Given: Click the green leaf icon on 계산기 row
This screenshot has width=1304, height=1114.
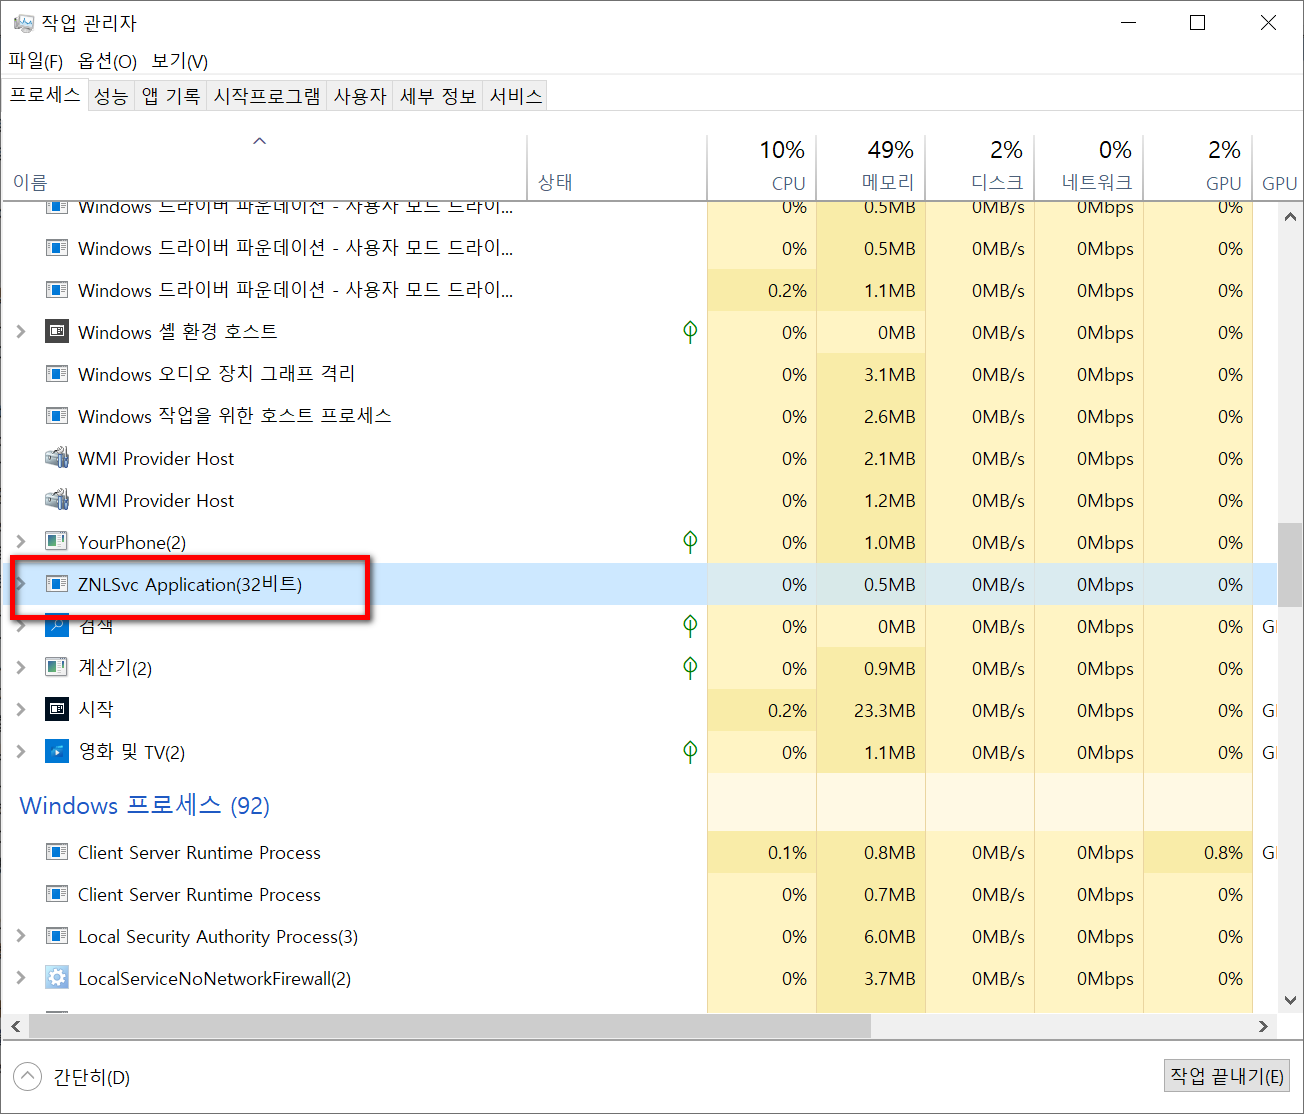Looking at the screenshot, I should pyautogui.click(x=690, y=667).
